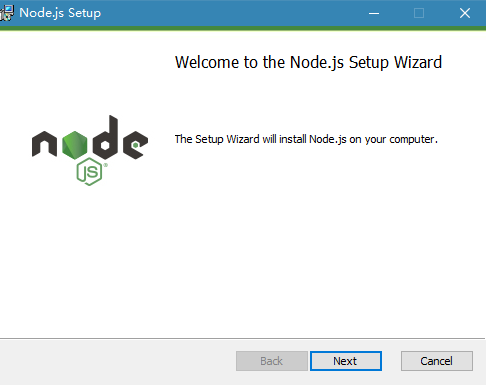Click the Setup Wizard will install description
The image size is (486, 385).
[x=306, y=139]
